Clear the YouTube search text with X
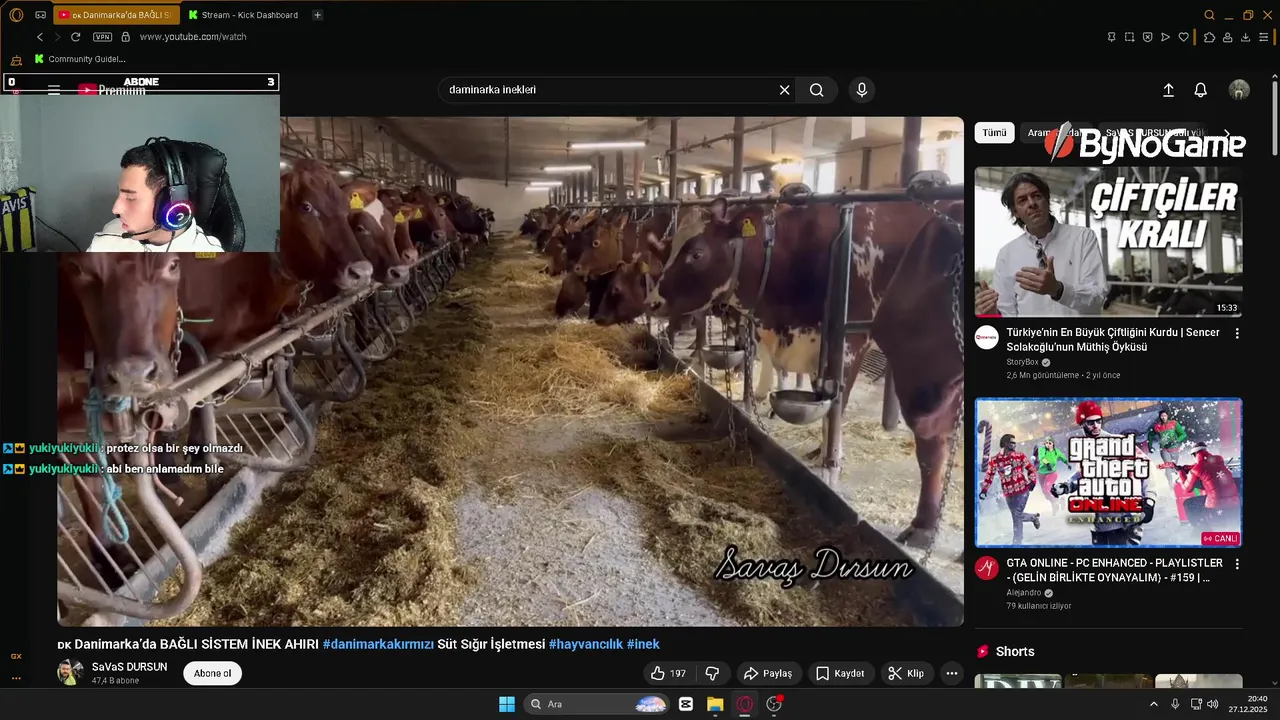Viewport: 1280px width, 720px height. [x=785, y=90]
